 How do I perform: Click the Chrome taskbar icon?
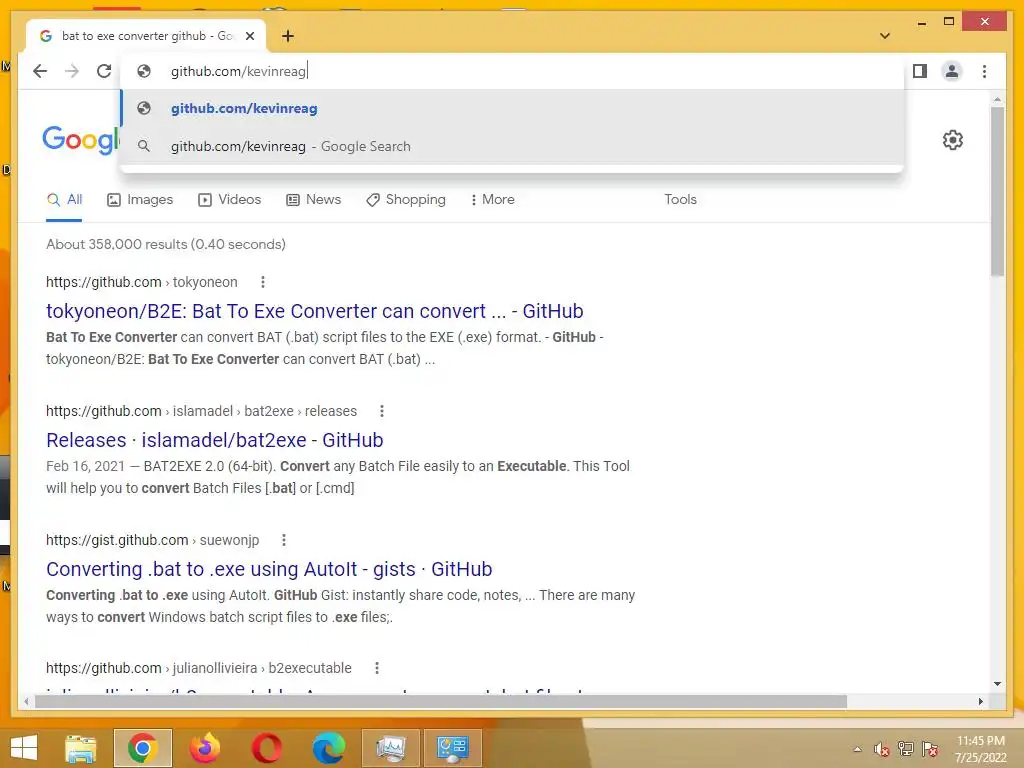click(143, 748)
